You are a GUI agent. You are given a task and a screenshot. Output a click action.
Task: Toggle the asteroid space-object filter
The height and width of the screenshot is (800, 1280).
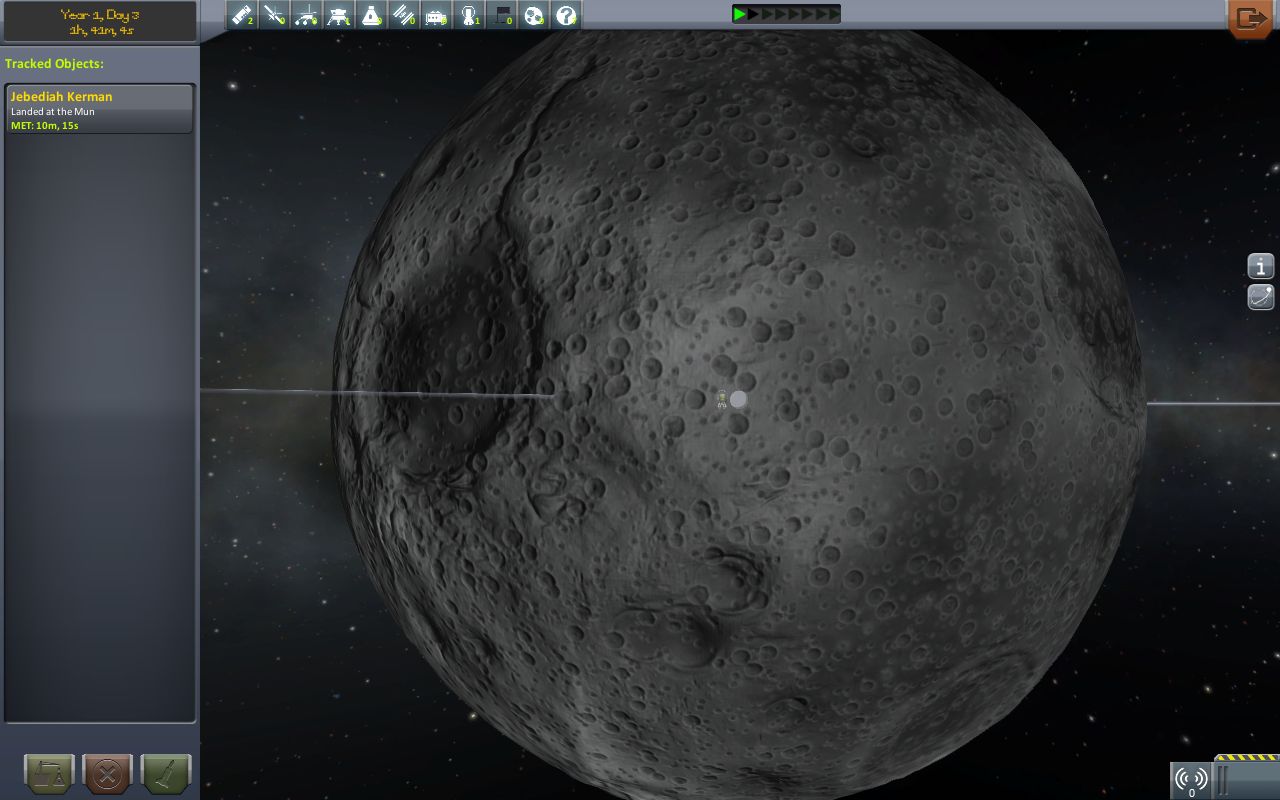534,15
